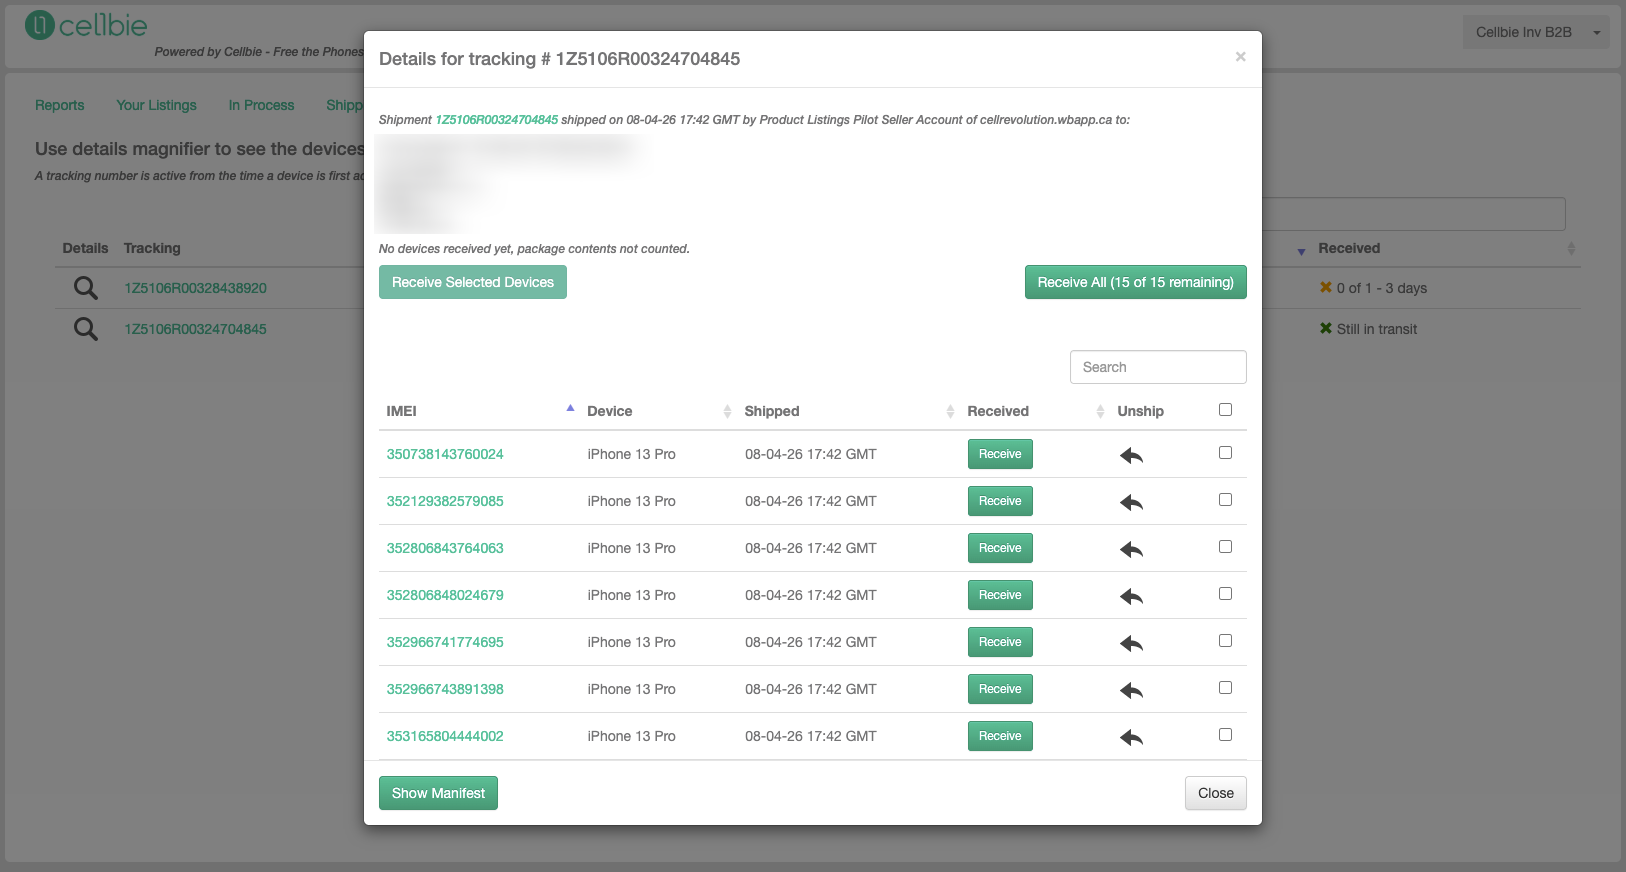Open IMEI link 352966741774695
The image size is (1626, 872).
pyautogui.click(x=445, y=642)
